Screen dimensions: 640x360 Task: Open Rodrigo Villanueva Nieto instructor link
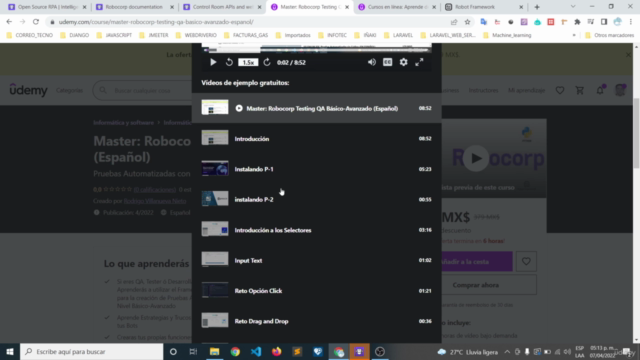pos(155,201)
